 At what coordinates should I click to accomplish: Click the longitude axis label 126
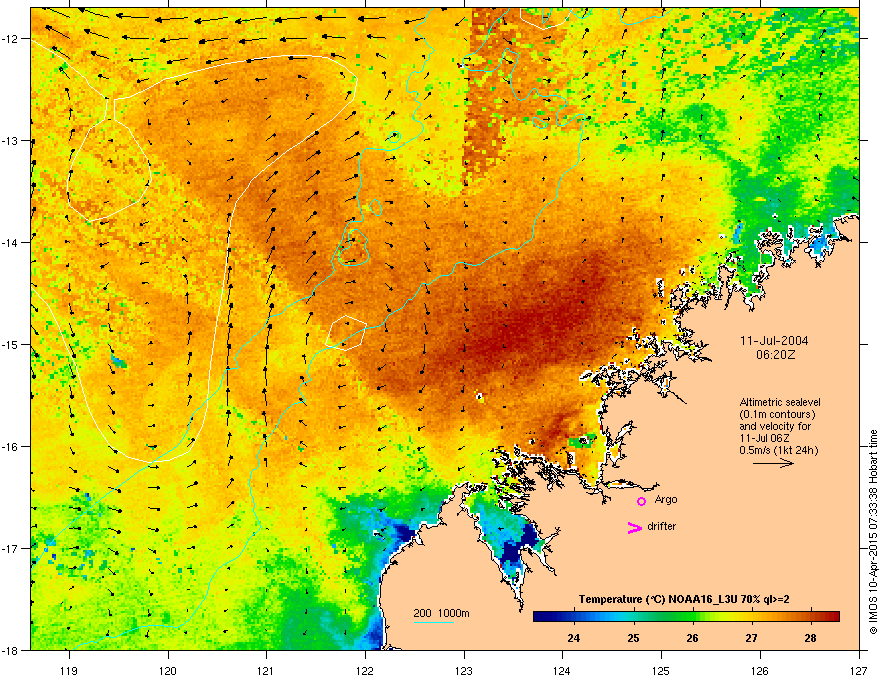[x=760, y=670]
